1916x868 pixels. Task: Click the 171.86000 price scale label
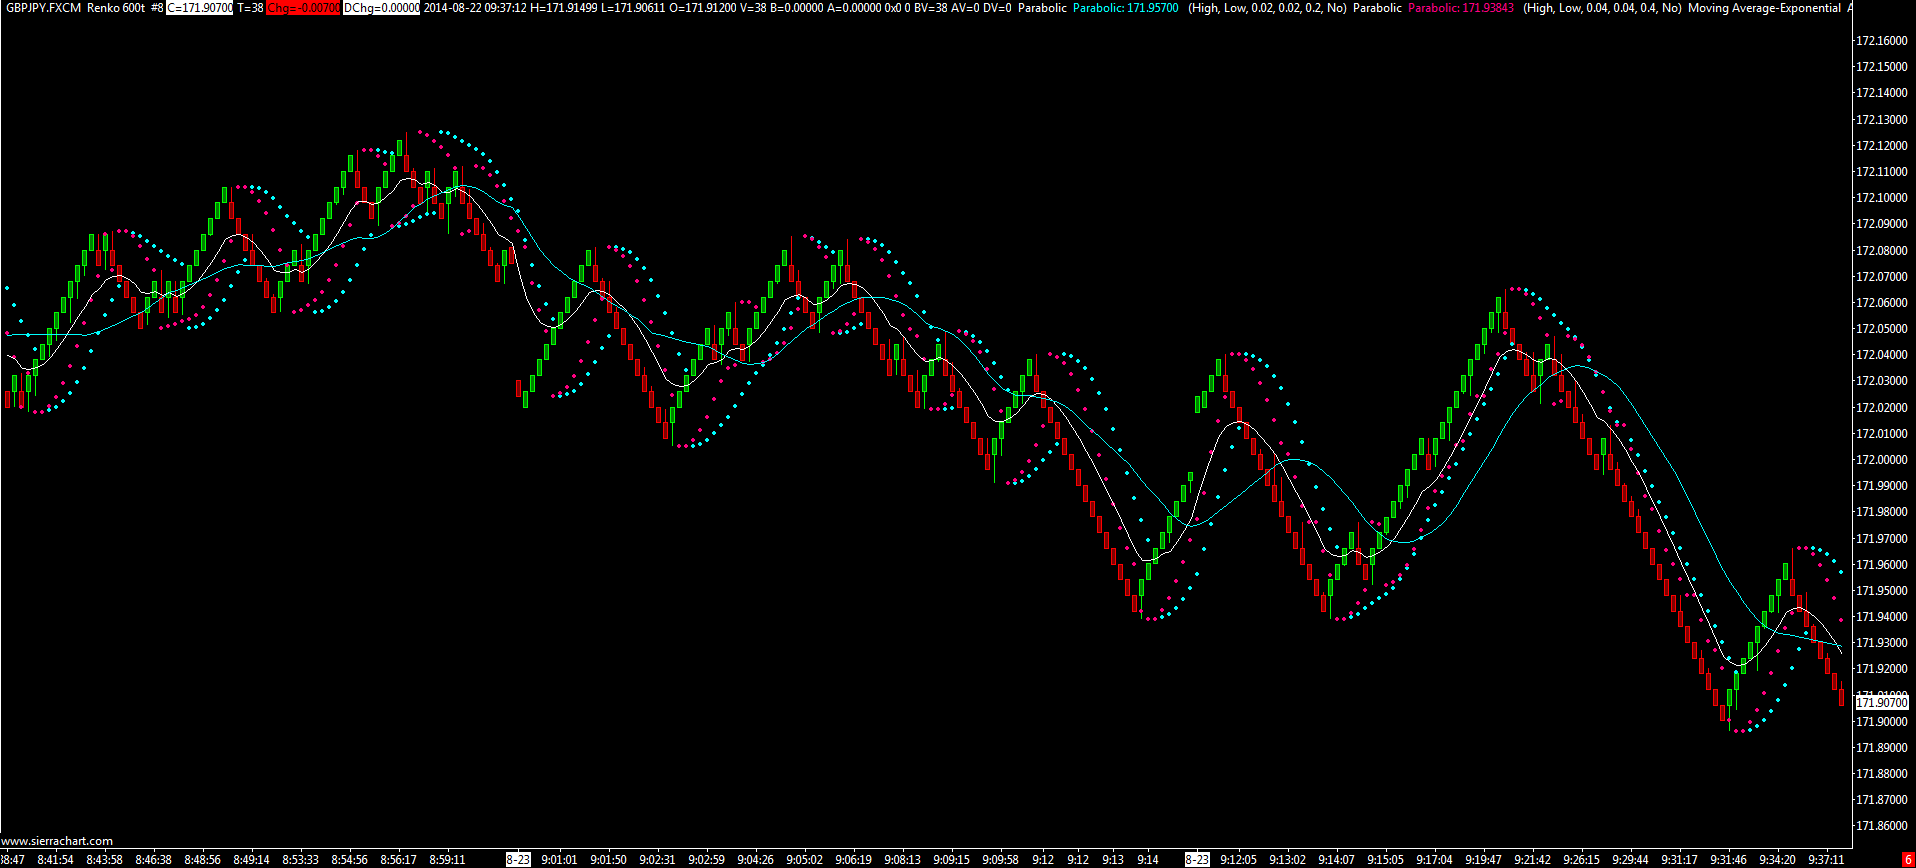(x=1881, y=827)
